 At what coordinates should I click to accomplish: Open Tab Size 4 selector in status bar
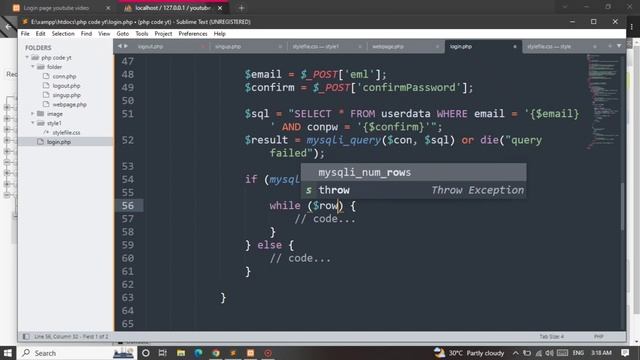(x=551, y=337)
